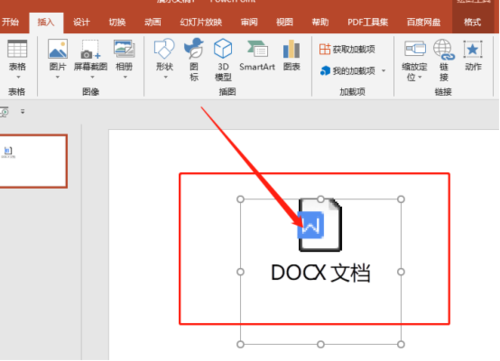Open the quick access toolbar customize arrow
The height and width of the screenshot is (361, 500).
click(23, 111)
